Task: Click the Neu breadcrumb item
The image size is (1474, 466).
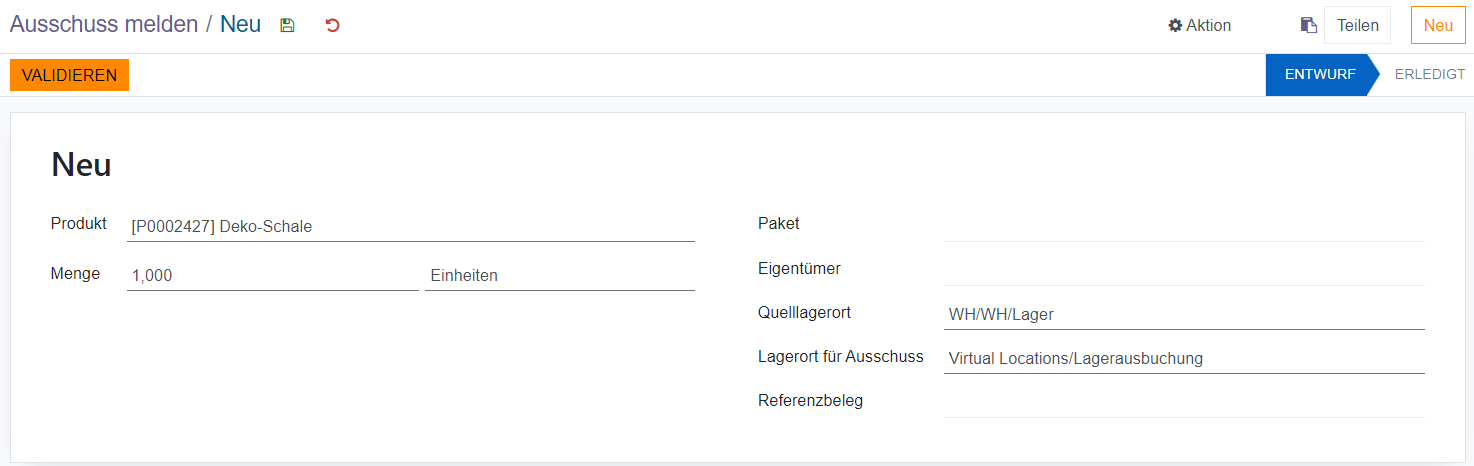Action: 240,25
